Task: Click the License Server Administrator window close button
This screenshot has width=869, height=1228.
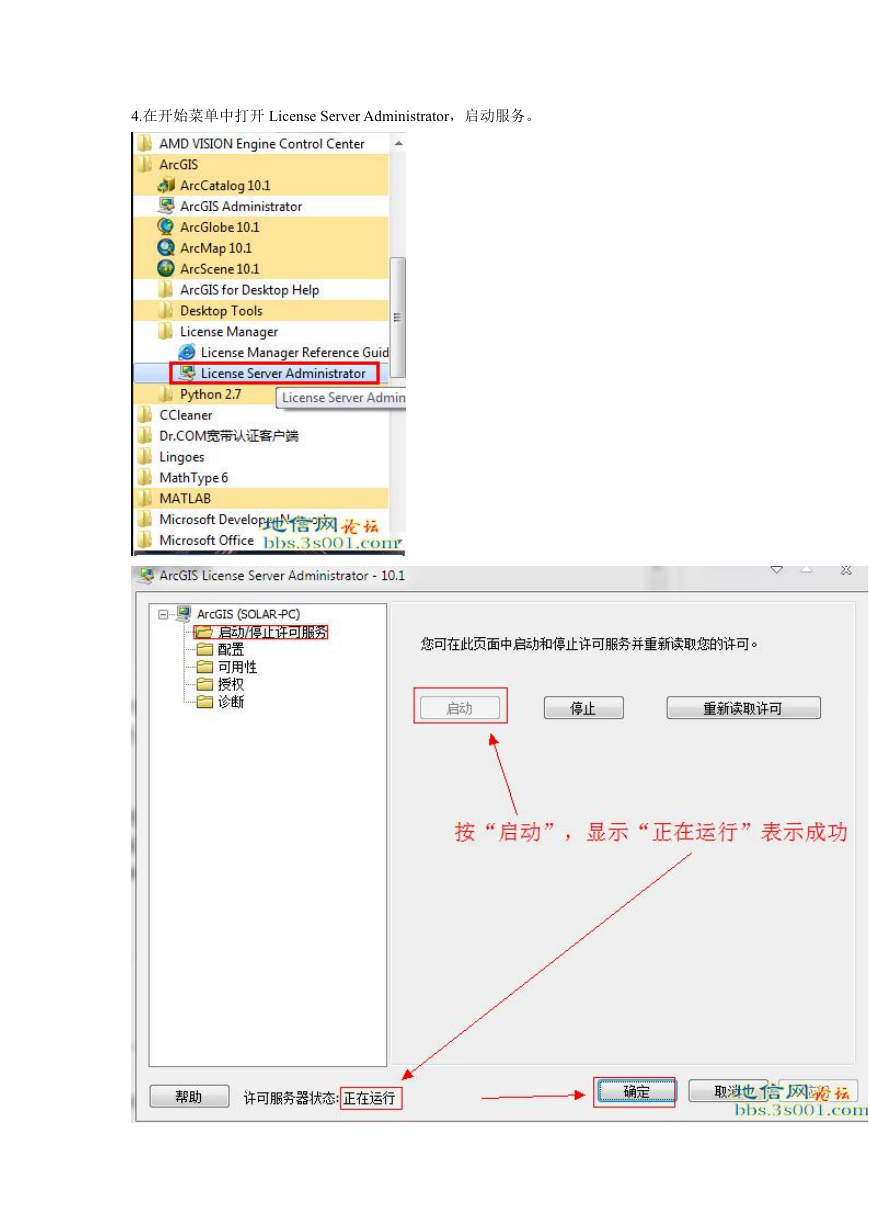Action: coord(846,570)
